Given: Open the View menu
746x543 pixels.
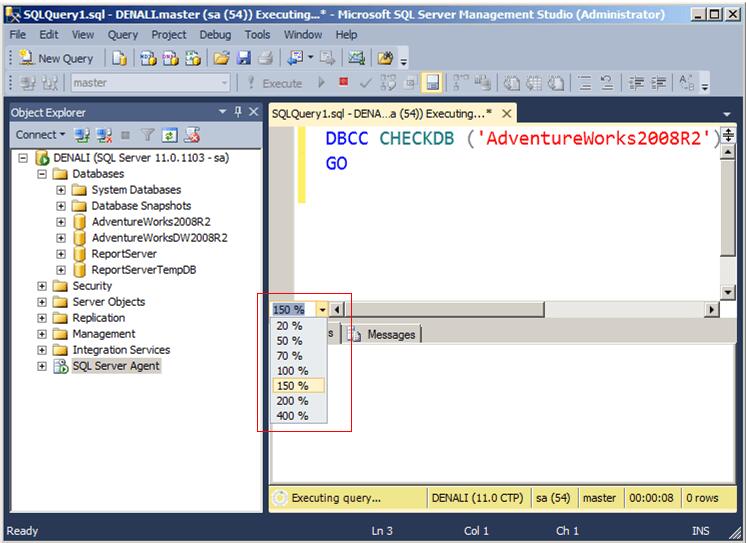Looking at the screenshot, I should coord(83,35).
